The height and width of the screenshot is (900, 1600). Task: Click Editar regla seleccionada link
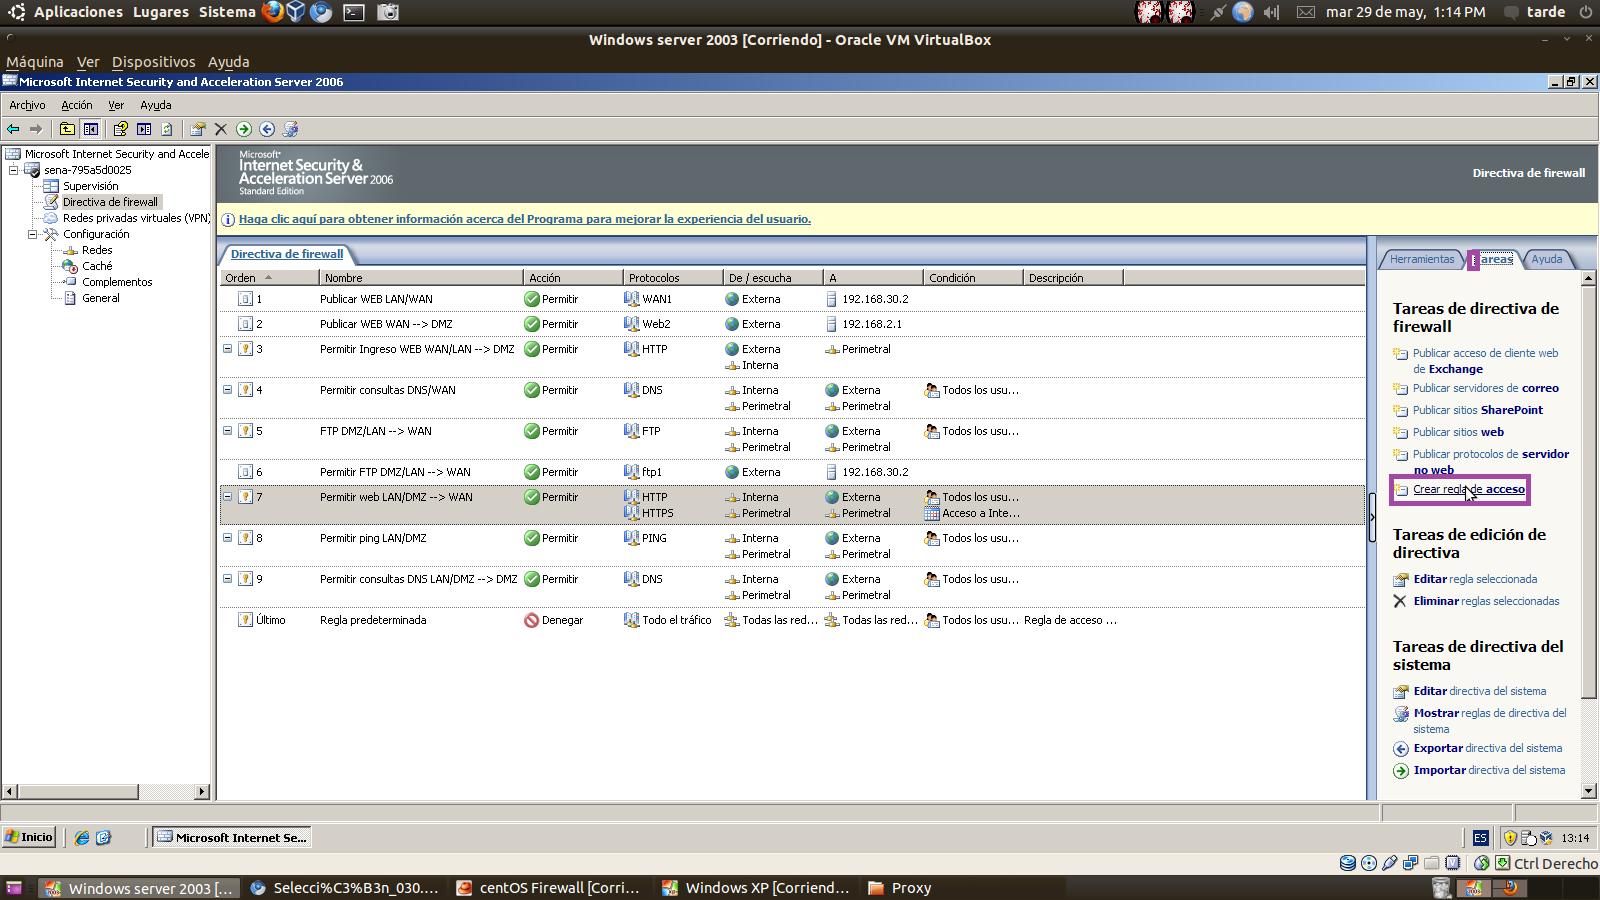click(x=1475, y=579)
